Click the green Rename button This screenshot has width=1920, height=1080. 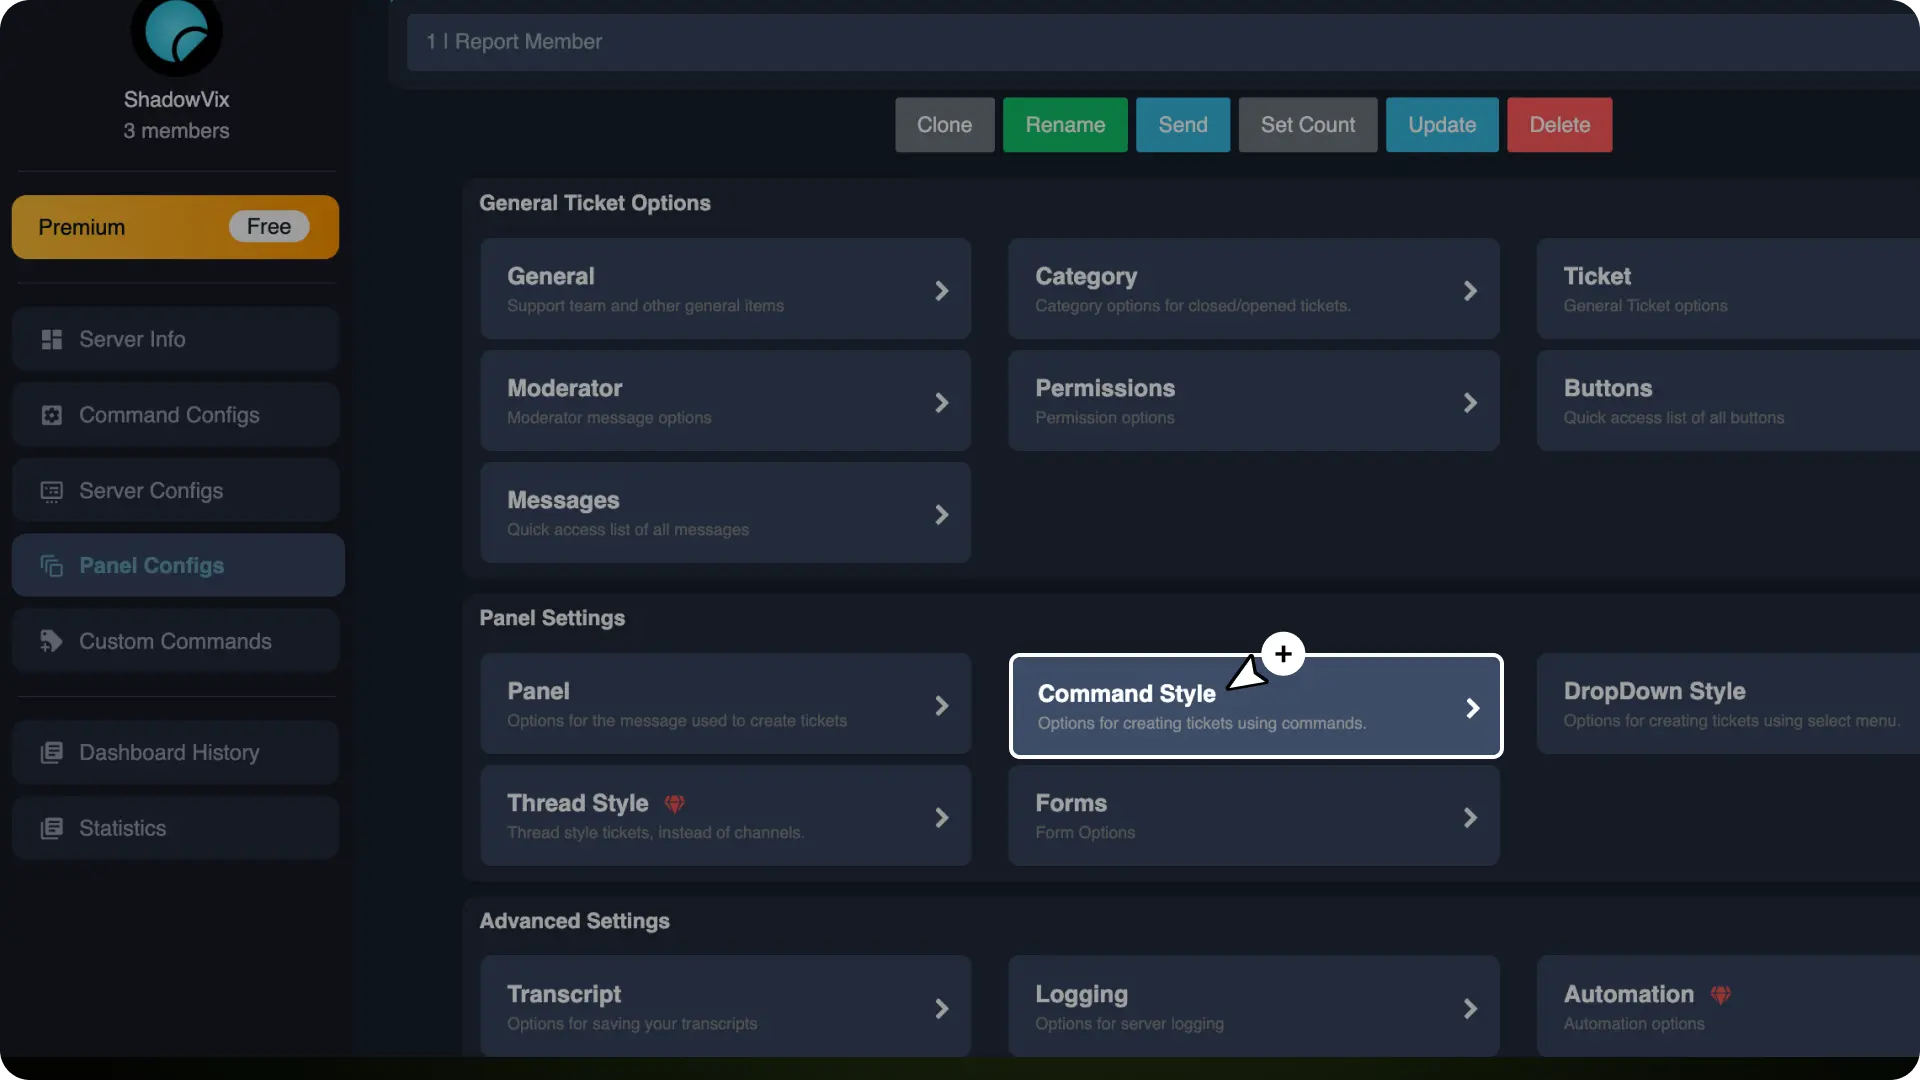pos(1065,125)
